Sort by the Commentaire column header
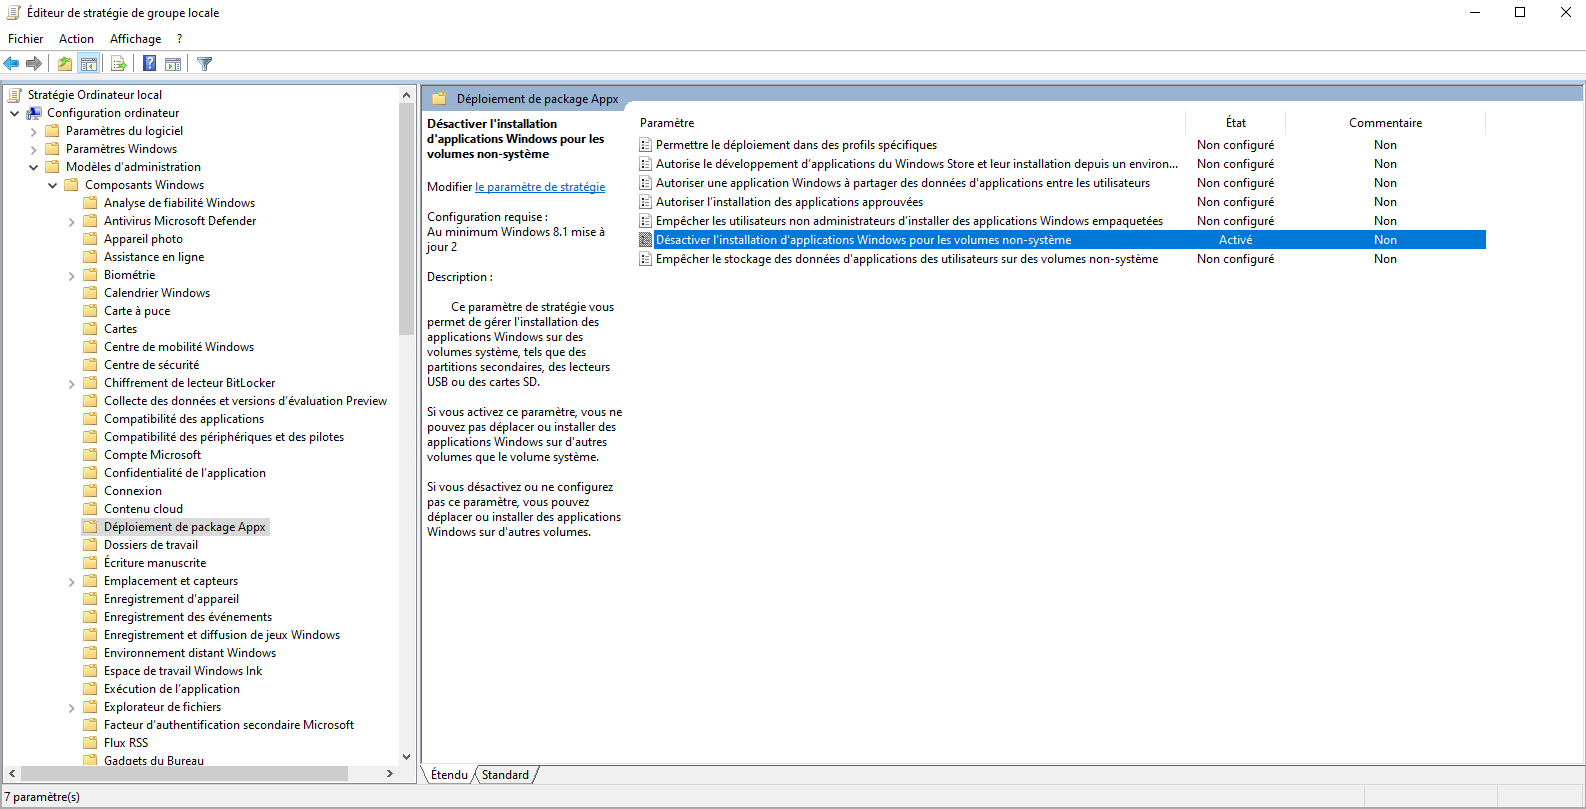Screen dimensions: 1586x809 pyautogui.click(x=1386, y=123)
